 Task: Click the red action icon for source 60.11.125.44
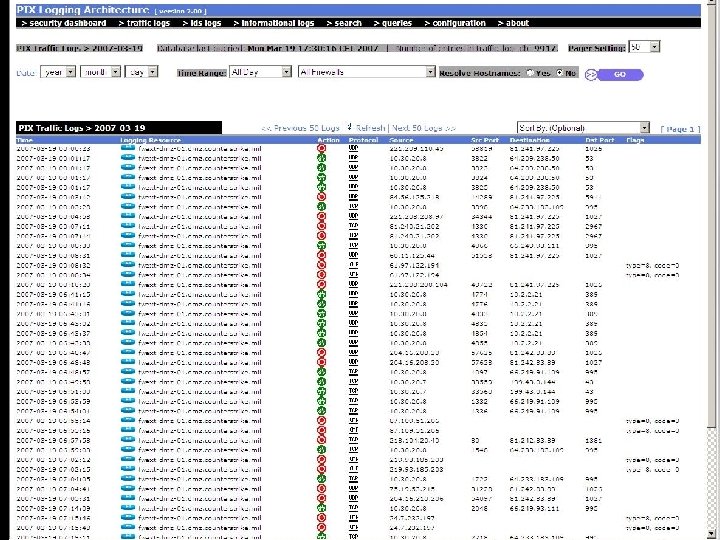(x=321, y=255)
